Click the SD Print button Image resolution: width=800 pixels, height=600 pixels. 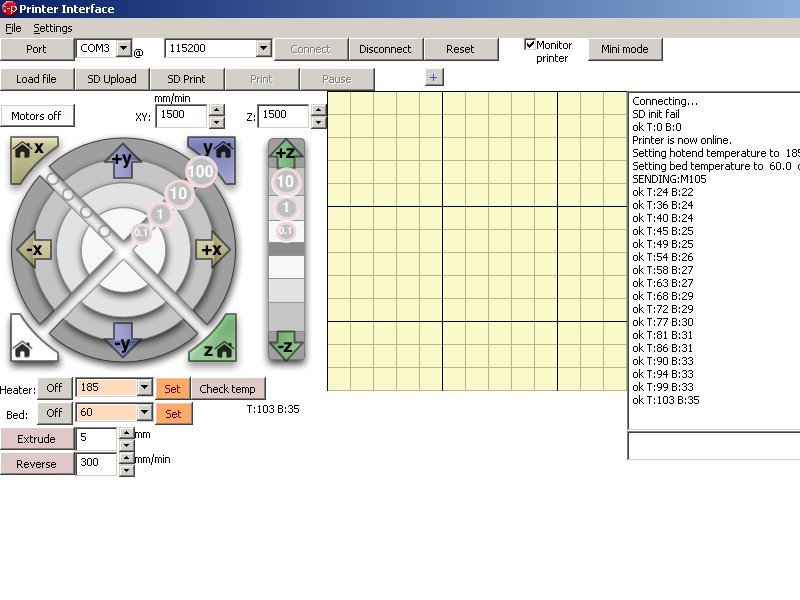[x=186, y=79]
